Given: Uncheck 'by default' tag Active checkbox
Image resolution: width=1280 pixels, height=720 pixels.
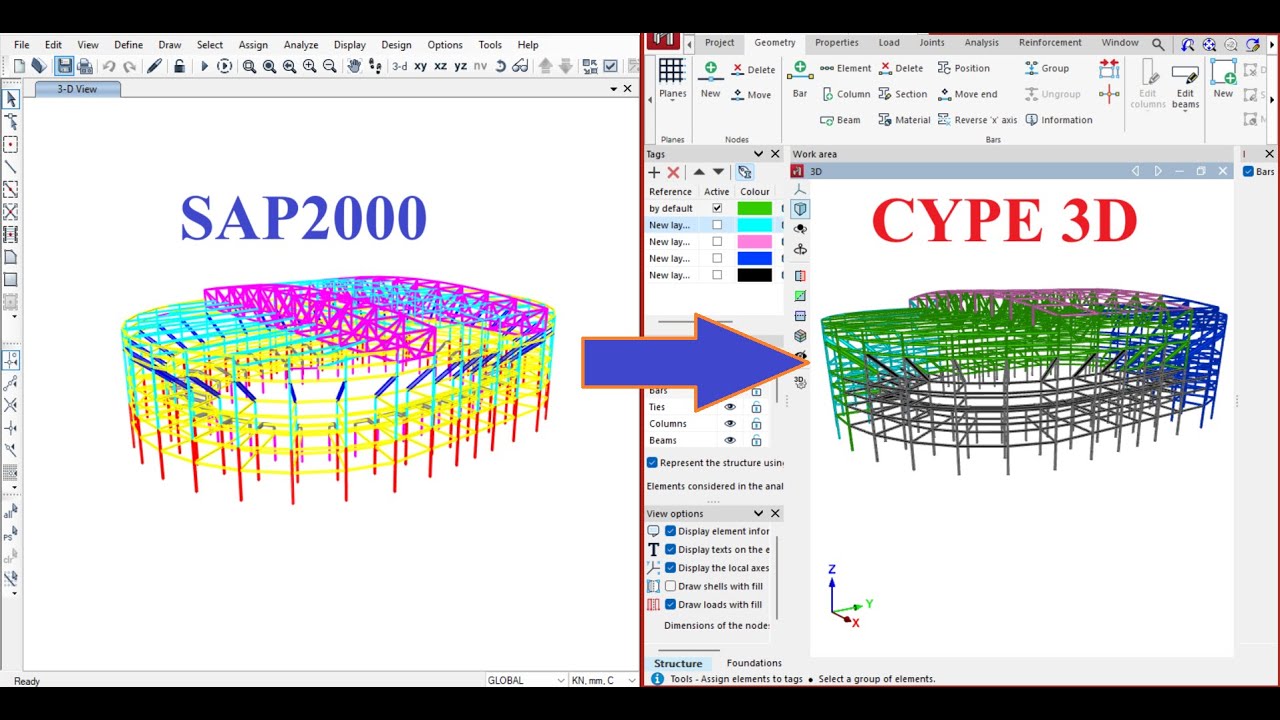Looking at the screenshot, I should (x=717, y=208).
